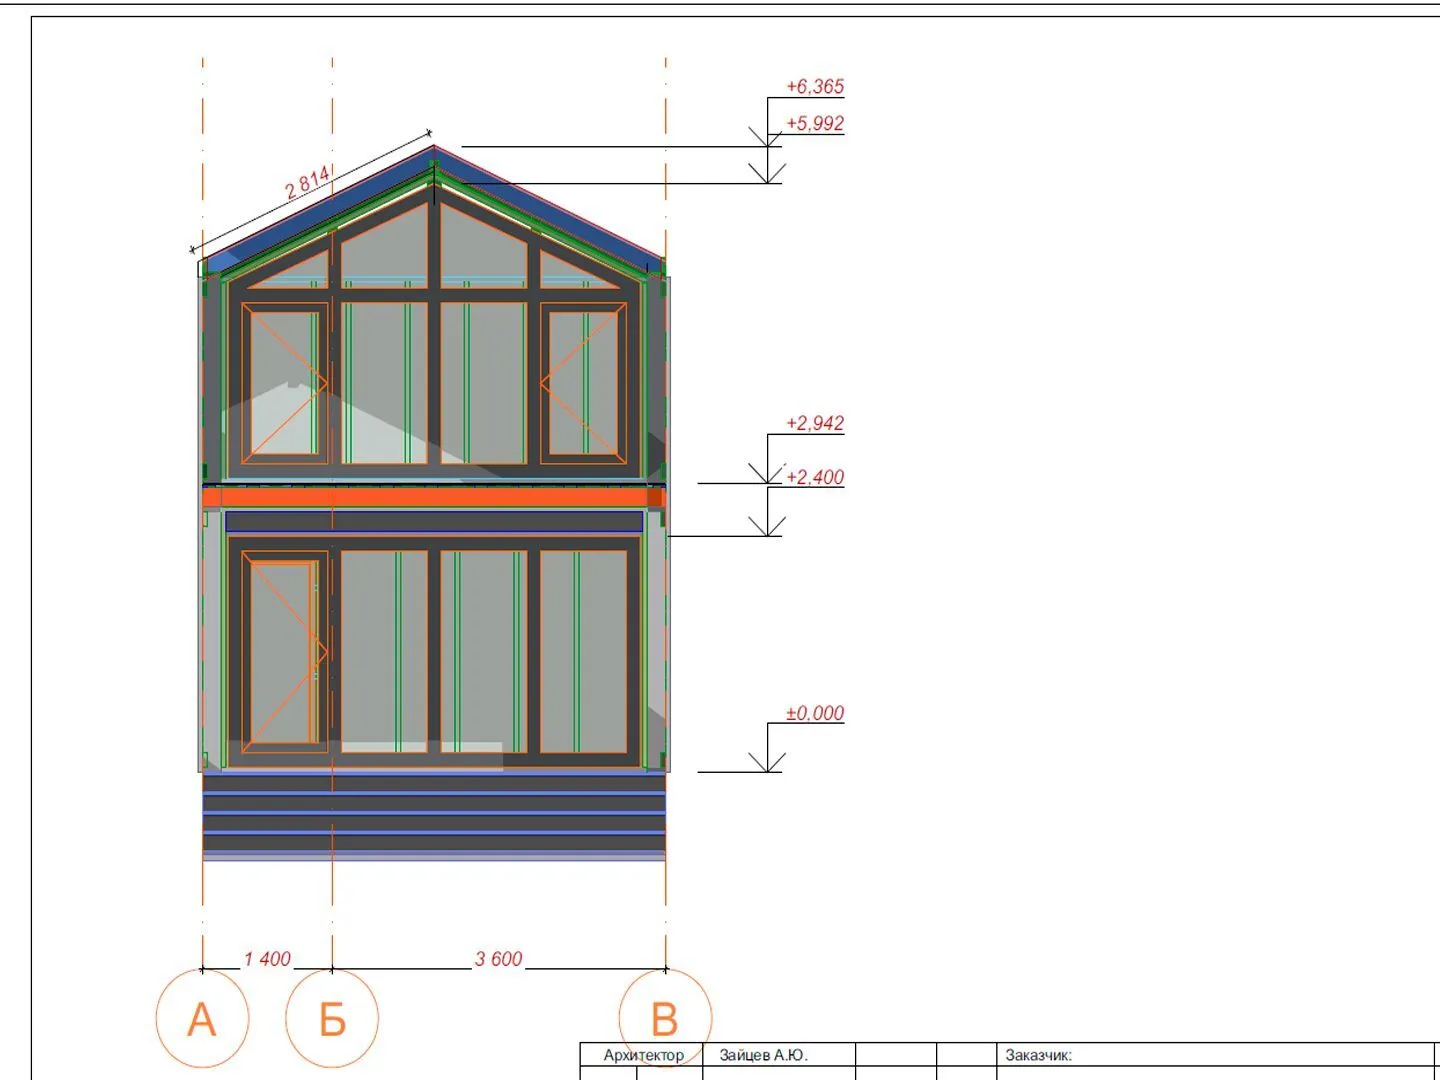Screen dimensions: 1440x1080
Task: Click the axis bubble labeled А
Action: pyautogui.click(x=202, y=1018)
